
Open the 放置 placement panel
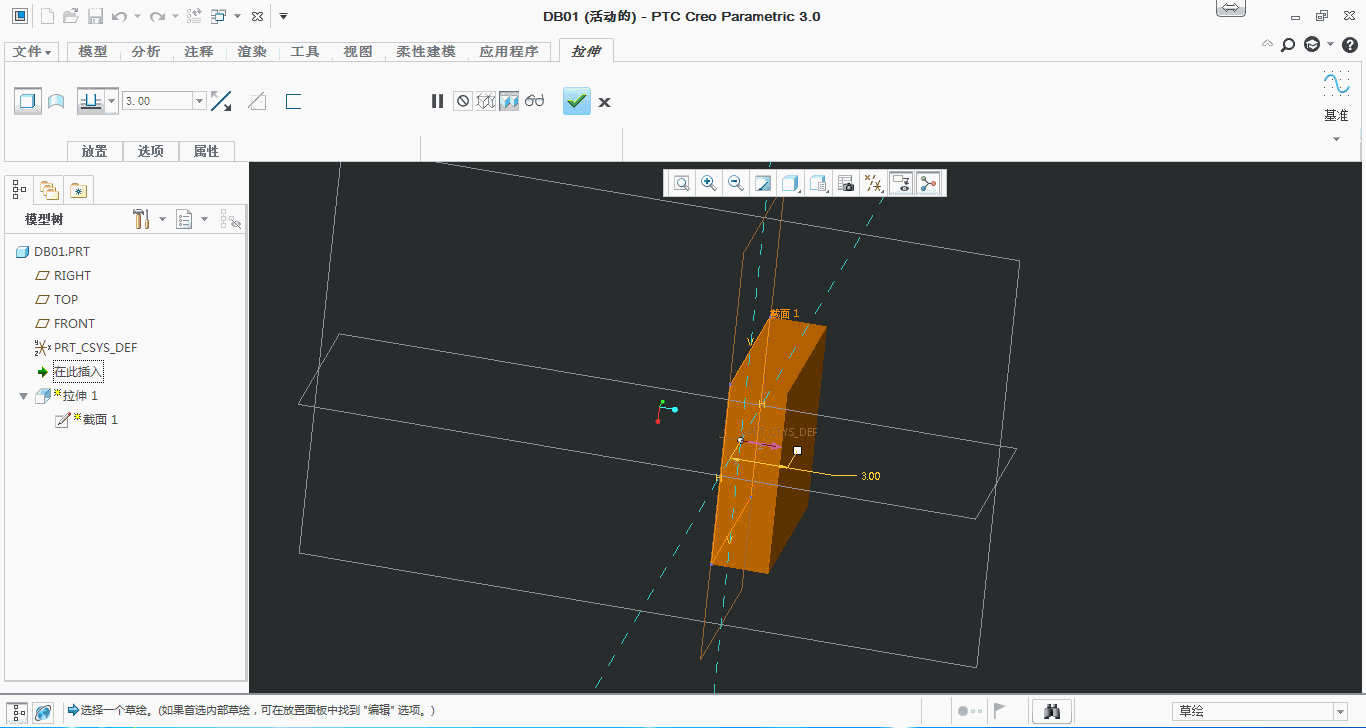(95, 151)
